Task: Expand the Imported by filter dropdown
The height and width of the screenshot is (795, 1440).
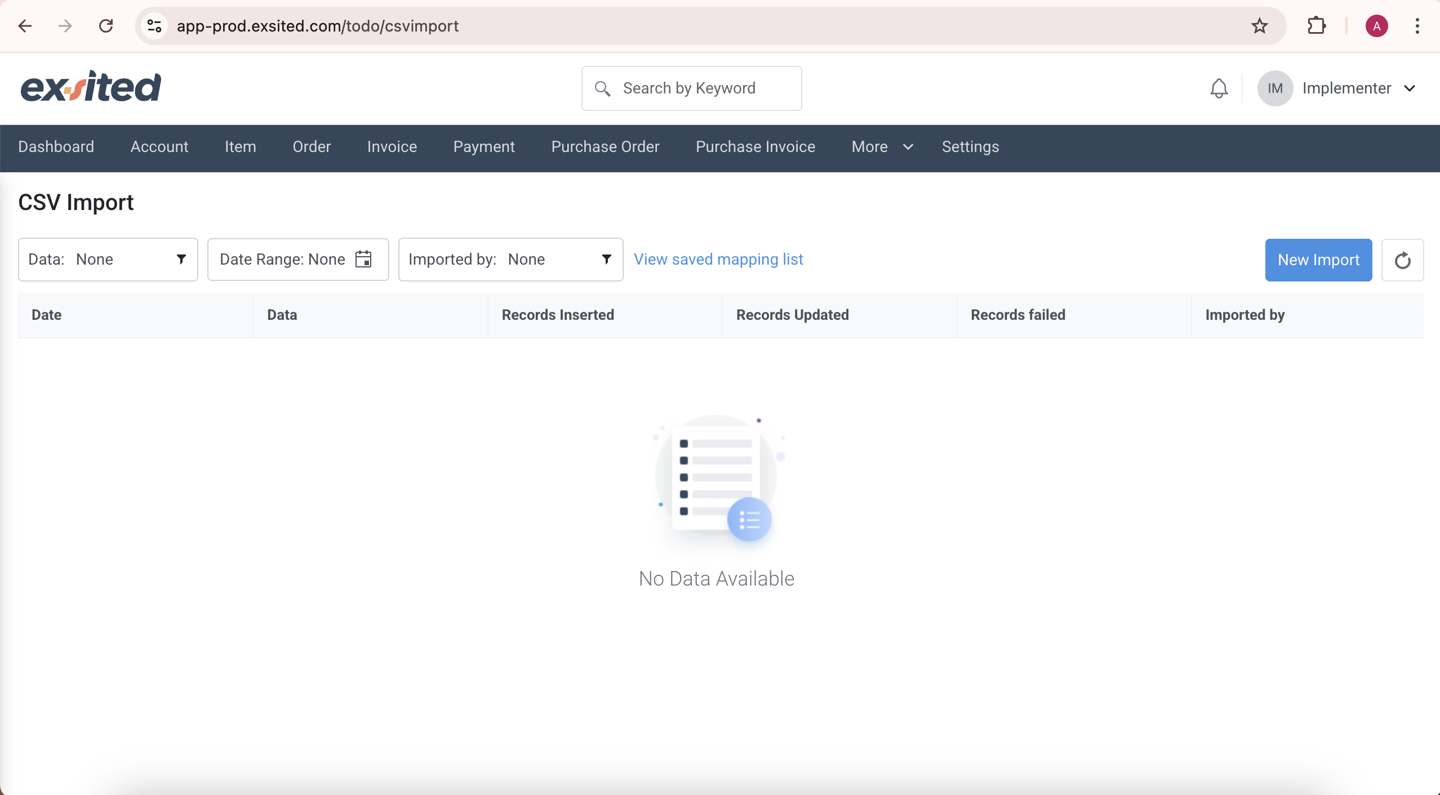Action: pyautogui.click(x=511, y=259)
